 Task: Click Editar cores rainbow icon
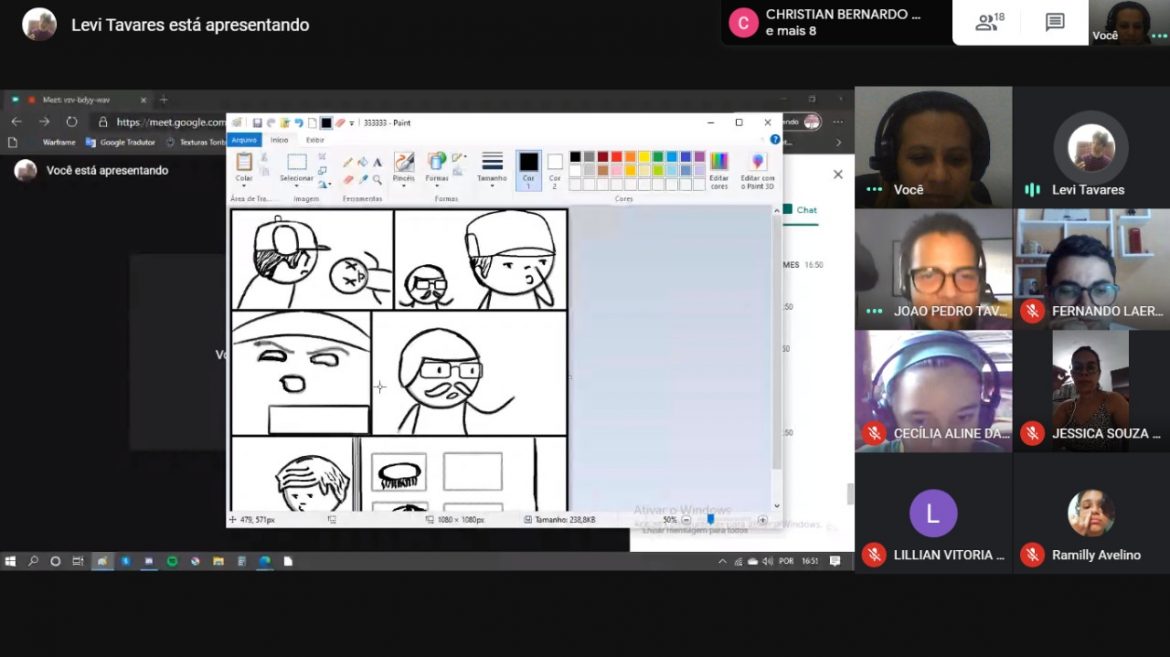coord(719,161)
